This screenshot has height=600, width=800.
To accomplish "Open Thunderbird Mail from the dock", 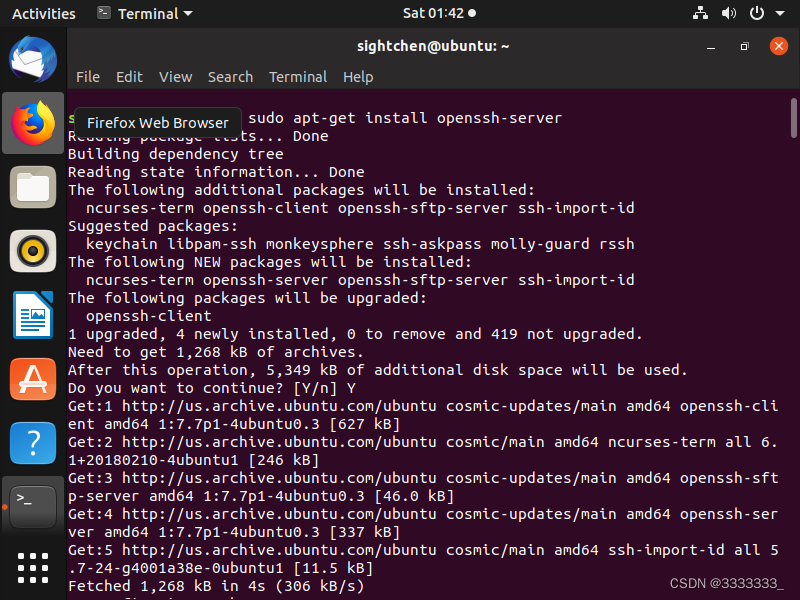I will point(33,59).
